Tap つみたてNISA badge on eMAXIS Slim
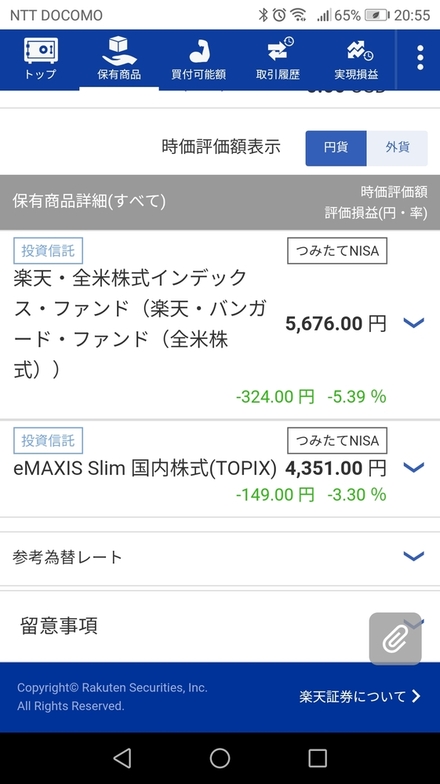 337,441
